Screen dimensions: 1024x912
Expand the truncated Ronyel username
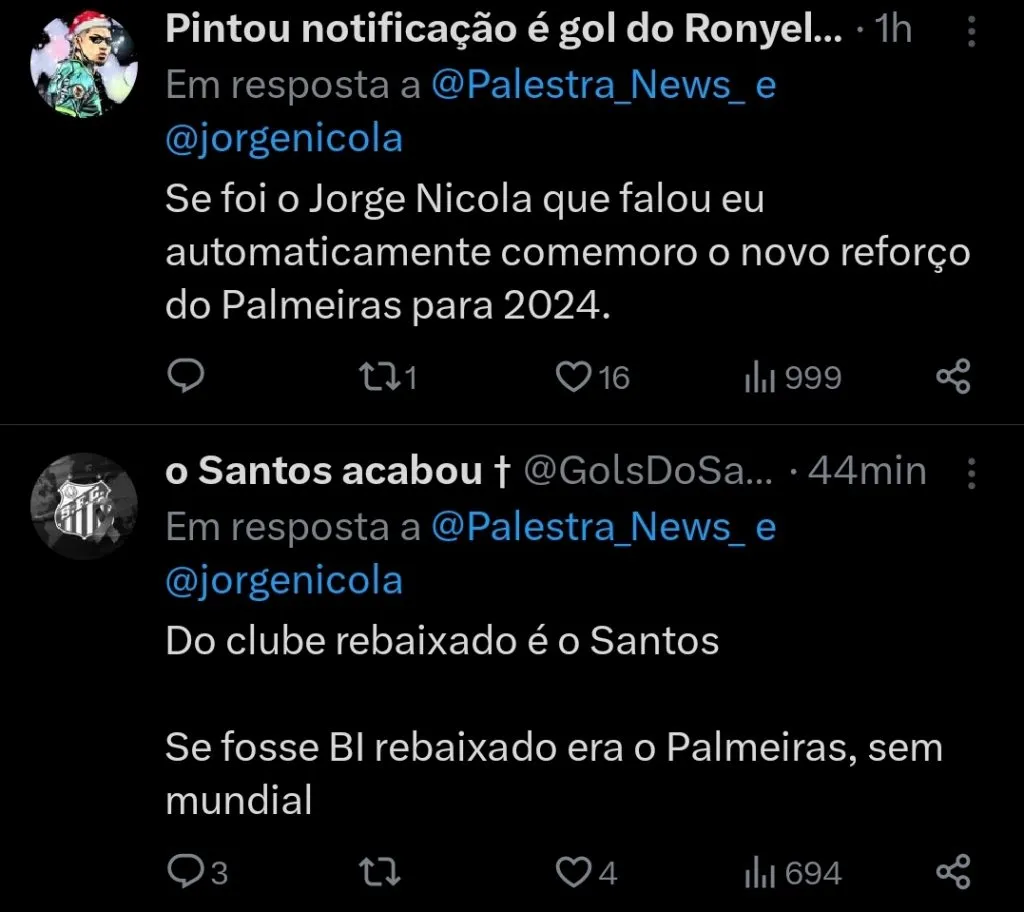pos(500,29)
